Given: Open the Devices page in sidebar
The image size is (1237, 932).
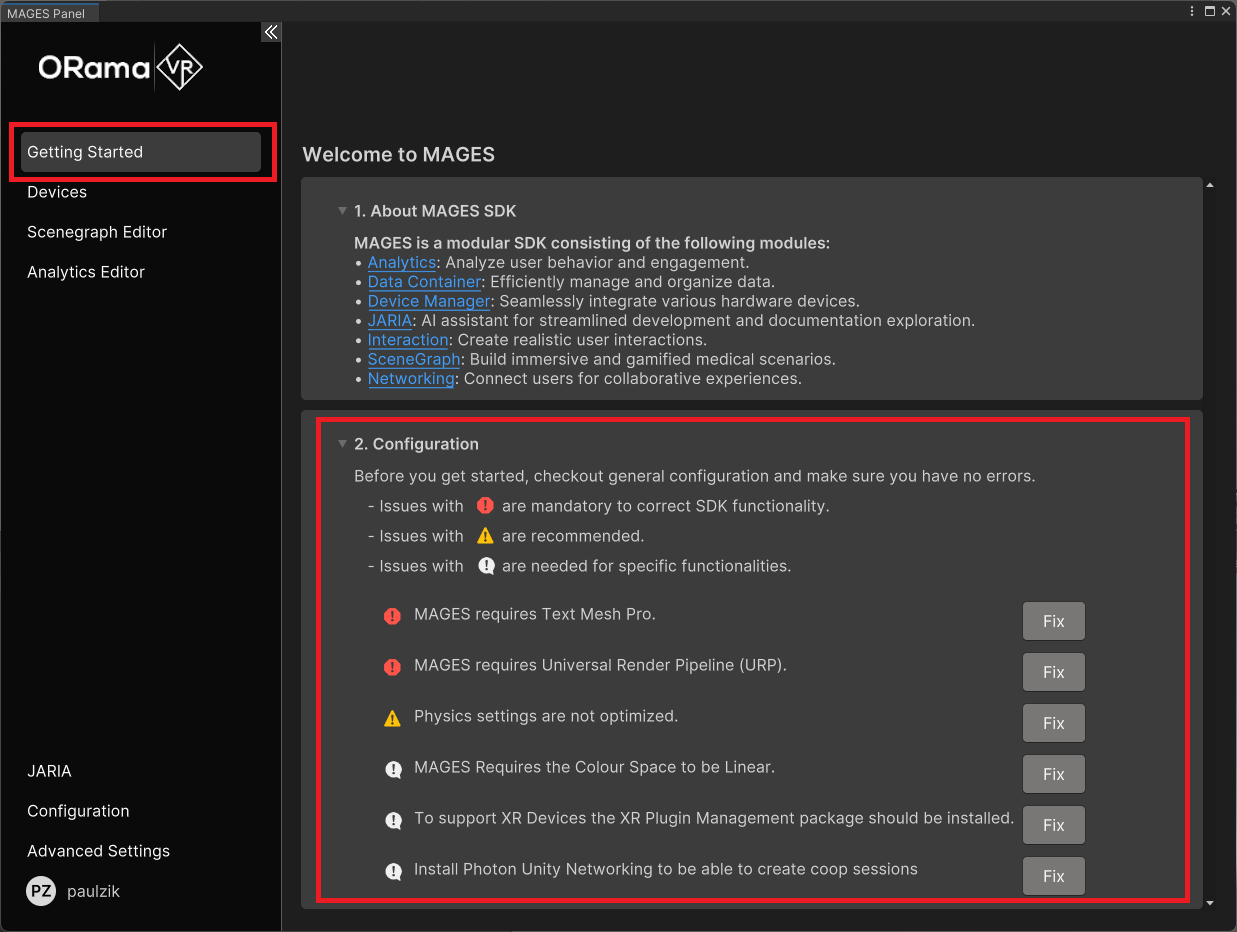Looking at the screenshot, I should 57,192.
